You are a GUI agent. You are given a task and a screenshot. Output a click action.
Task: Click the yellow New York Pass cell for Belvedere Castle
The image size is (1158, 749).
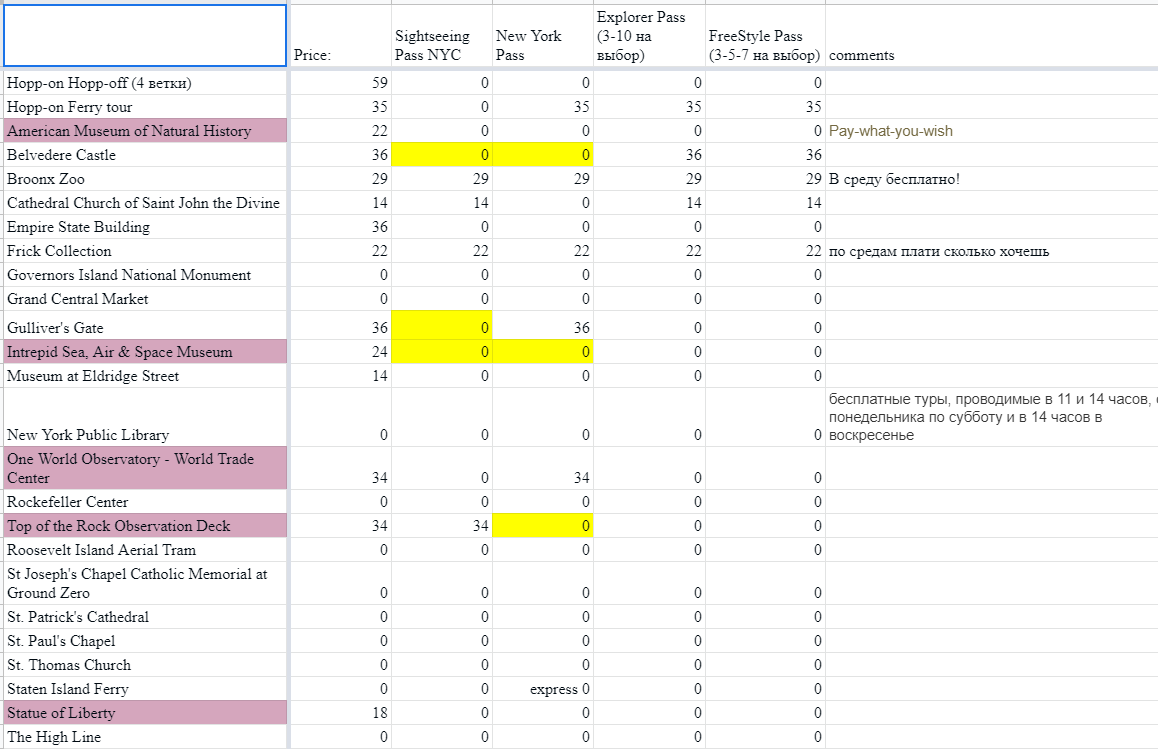[x=543, y=155]
